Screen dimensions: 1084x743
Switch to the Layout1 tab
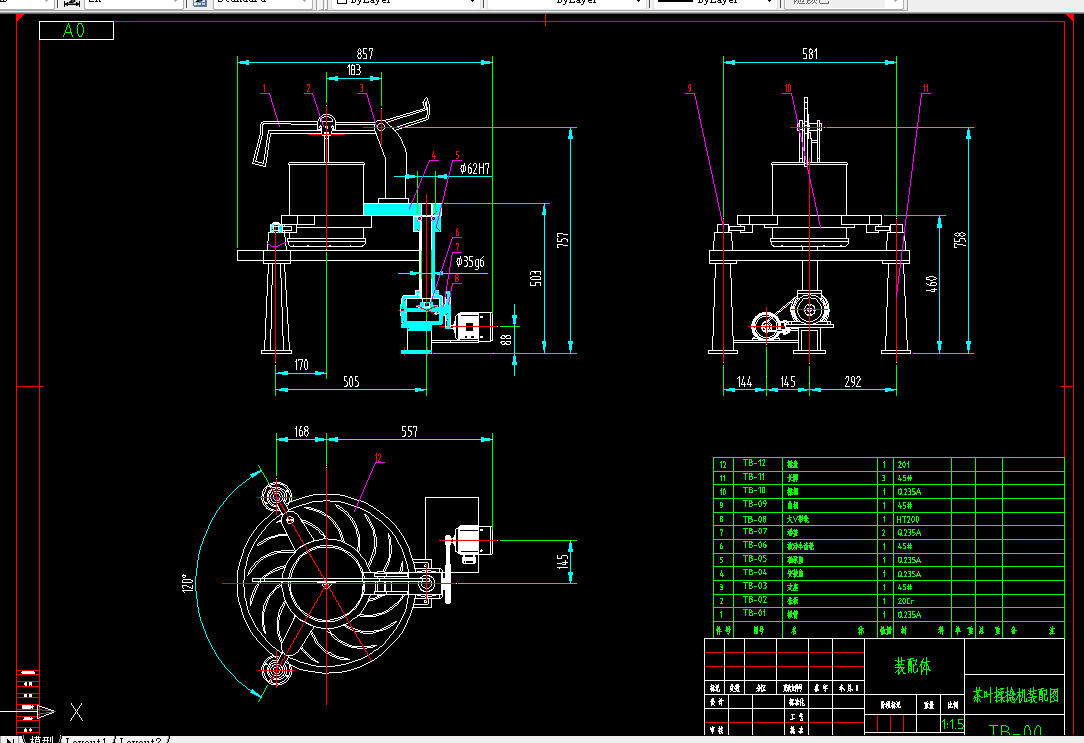point(86,739)
